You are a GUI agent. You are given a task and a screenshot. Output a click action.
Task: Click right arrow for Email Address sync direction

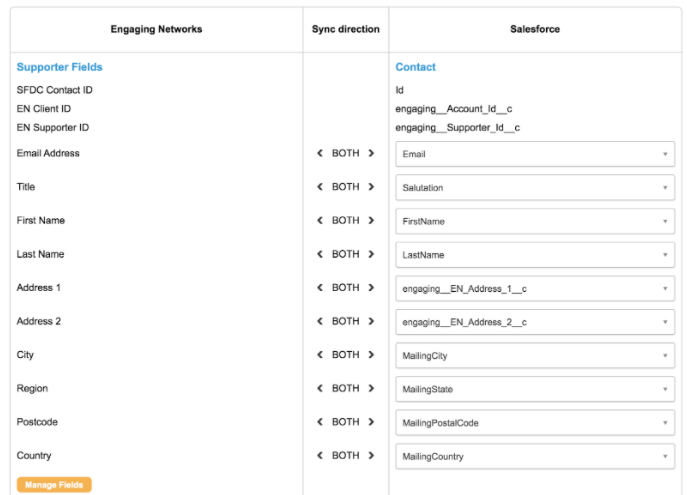point(371,154)
